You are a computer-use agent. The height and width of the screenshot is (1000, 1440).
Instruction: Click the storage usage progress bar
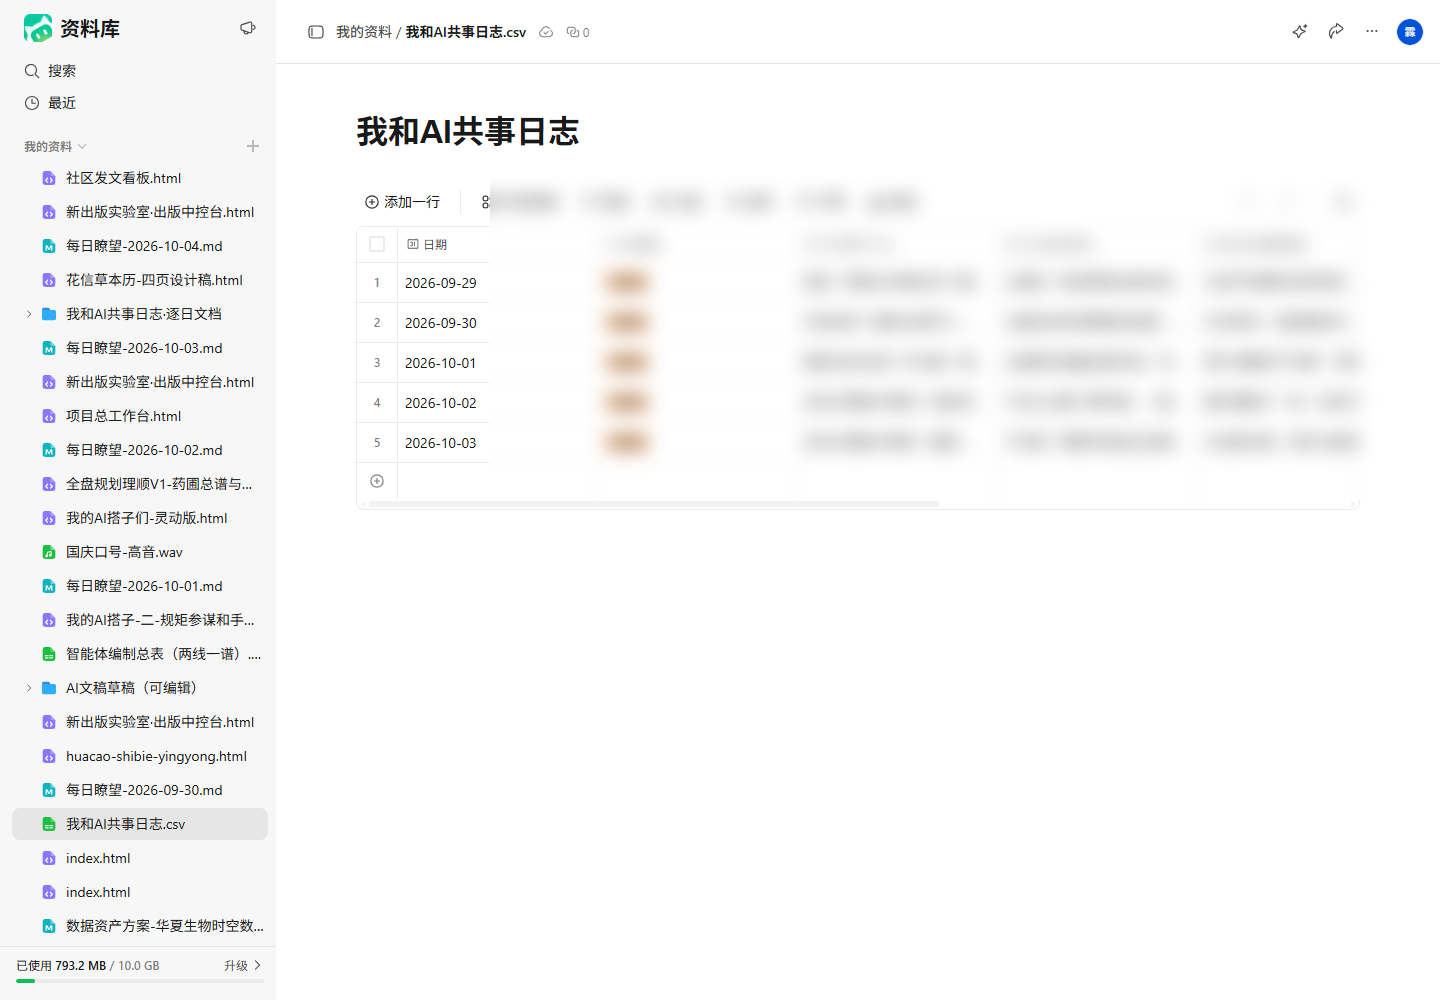pyautogui.click(x=140, y=981)
